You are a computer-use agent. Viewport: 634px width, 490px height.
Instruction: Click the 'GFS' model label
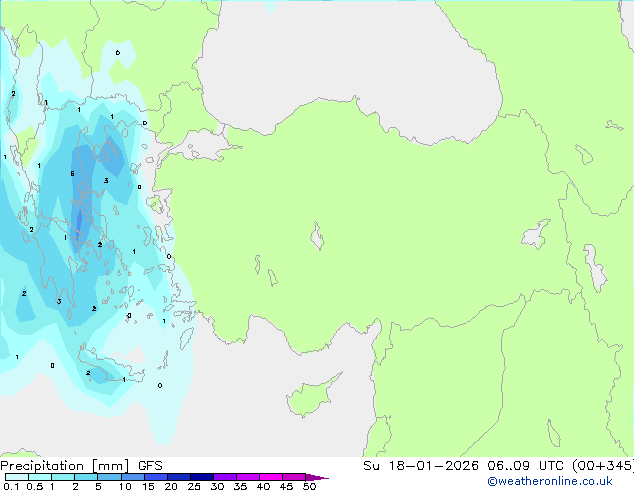(x=150, y=466)
